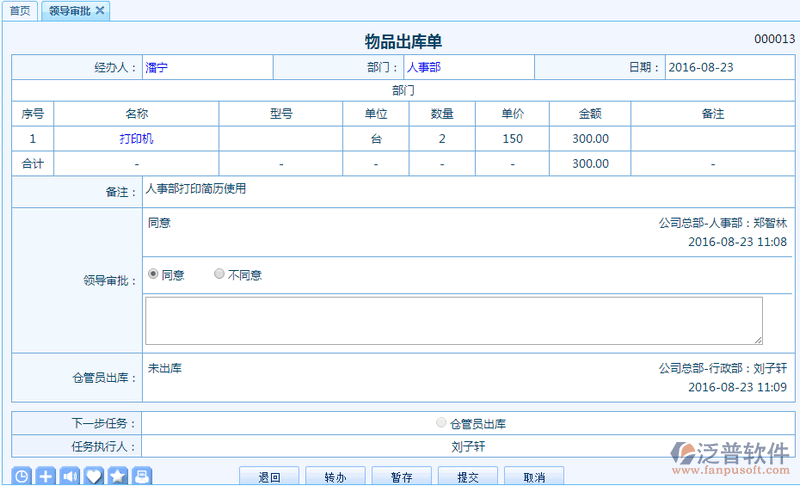Click the 转办 button
This screenshot has height=486, width=800.
coord(335,477)
